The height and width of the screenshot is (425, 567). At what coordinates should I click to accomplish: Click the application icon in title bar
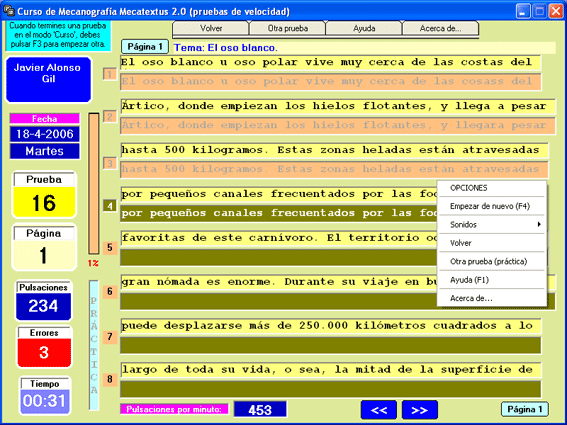point(8,11)
